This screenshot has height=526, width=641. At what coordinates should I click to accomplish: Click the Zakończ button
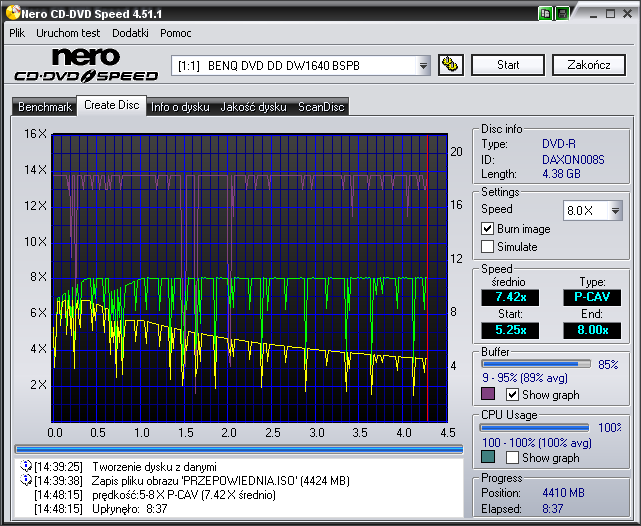point(589,65)
